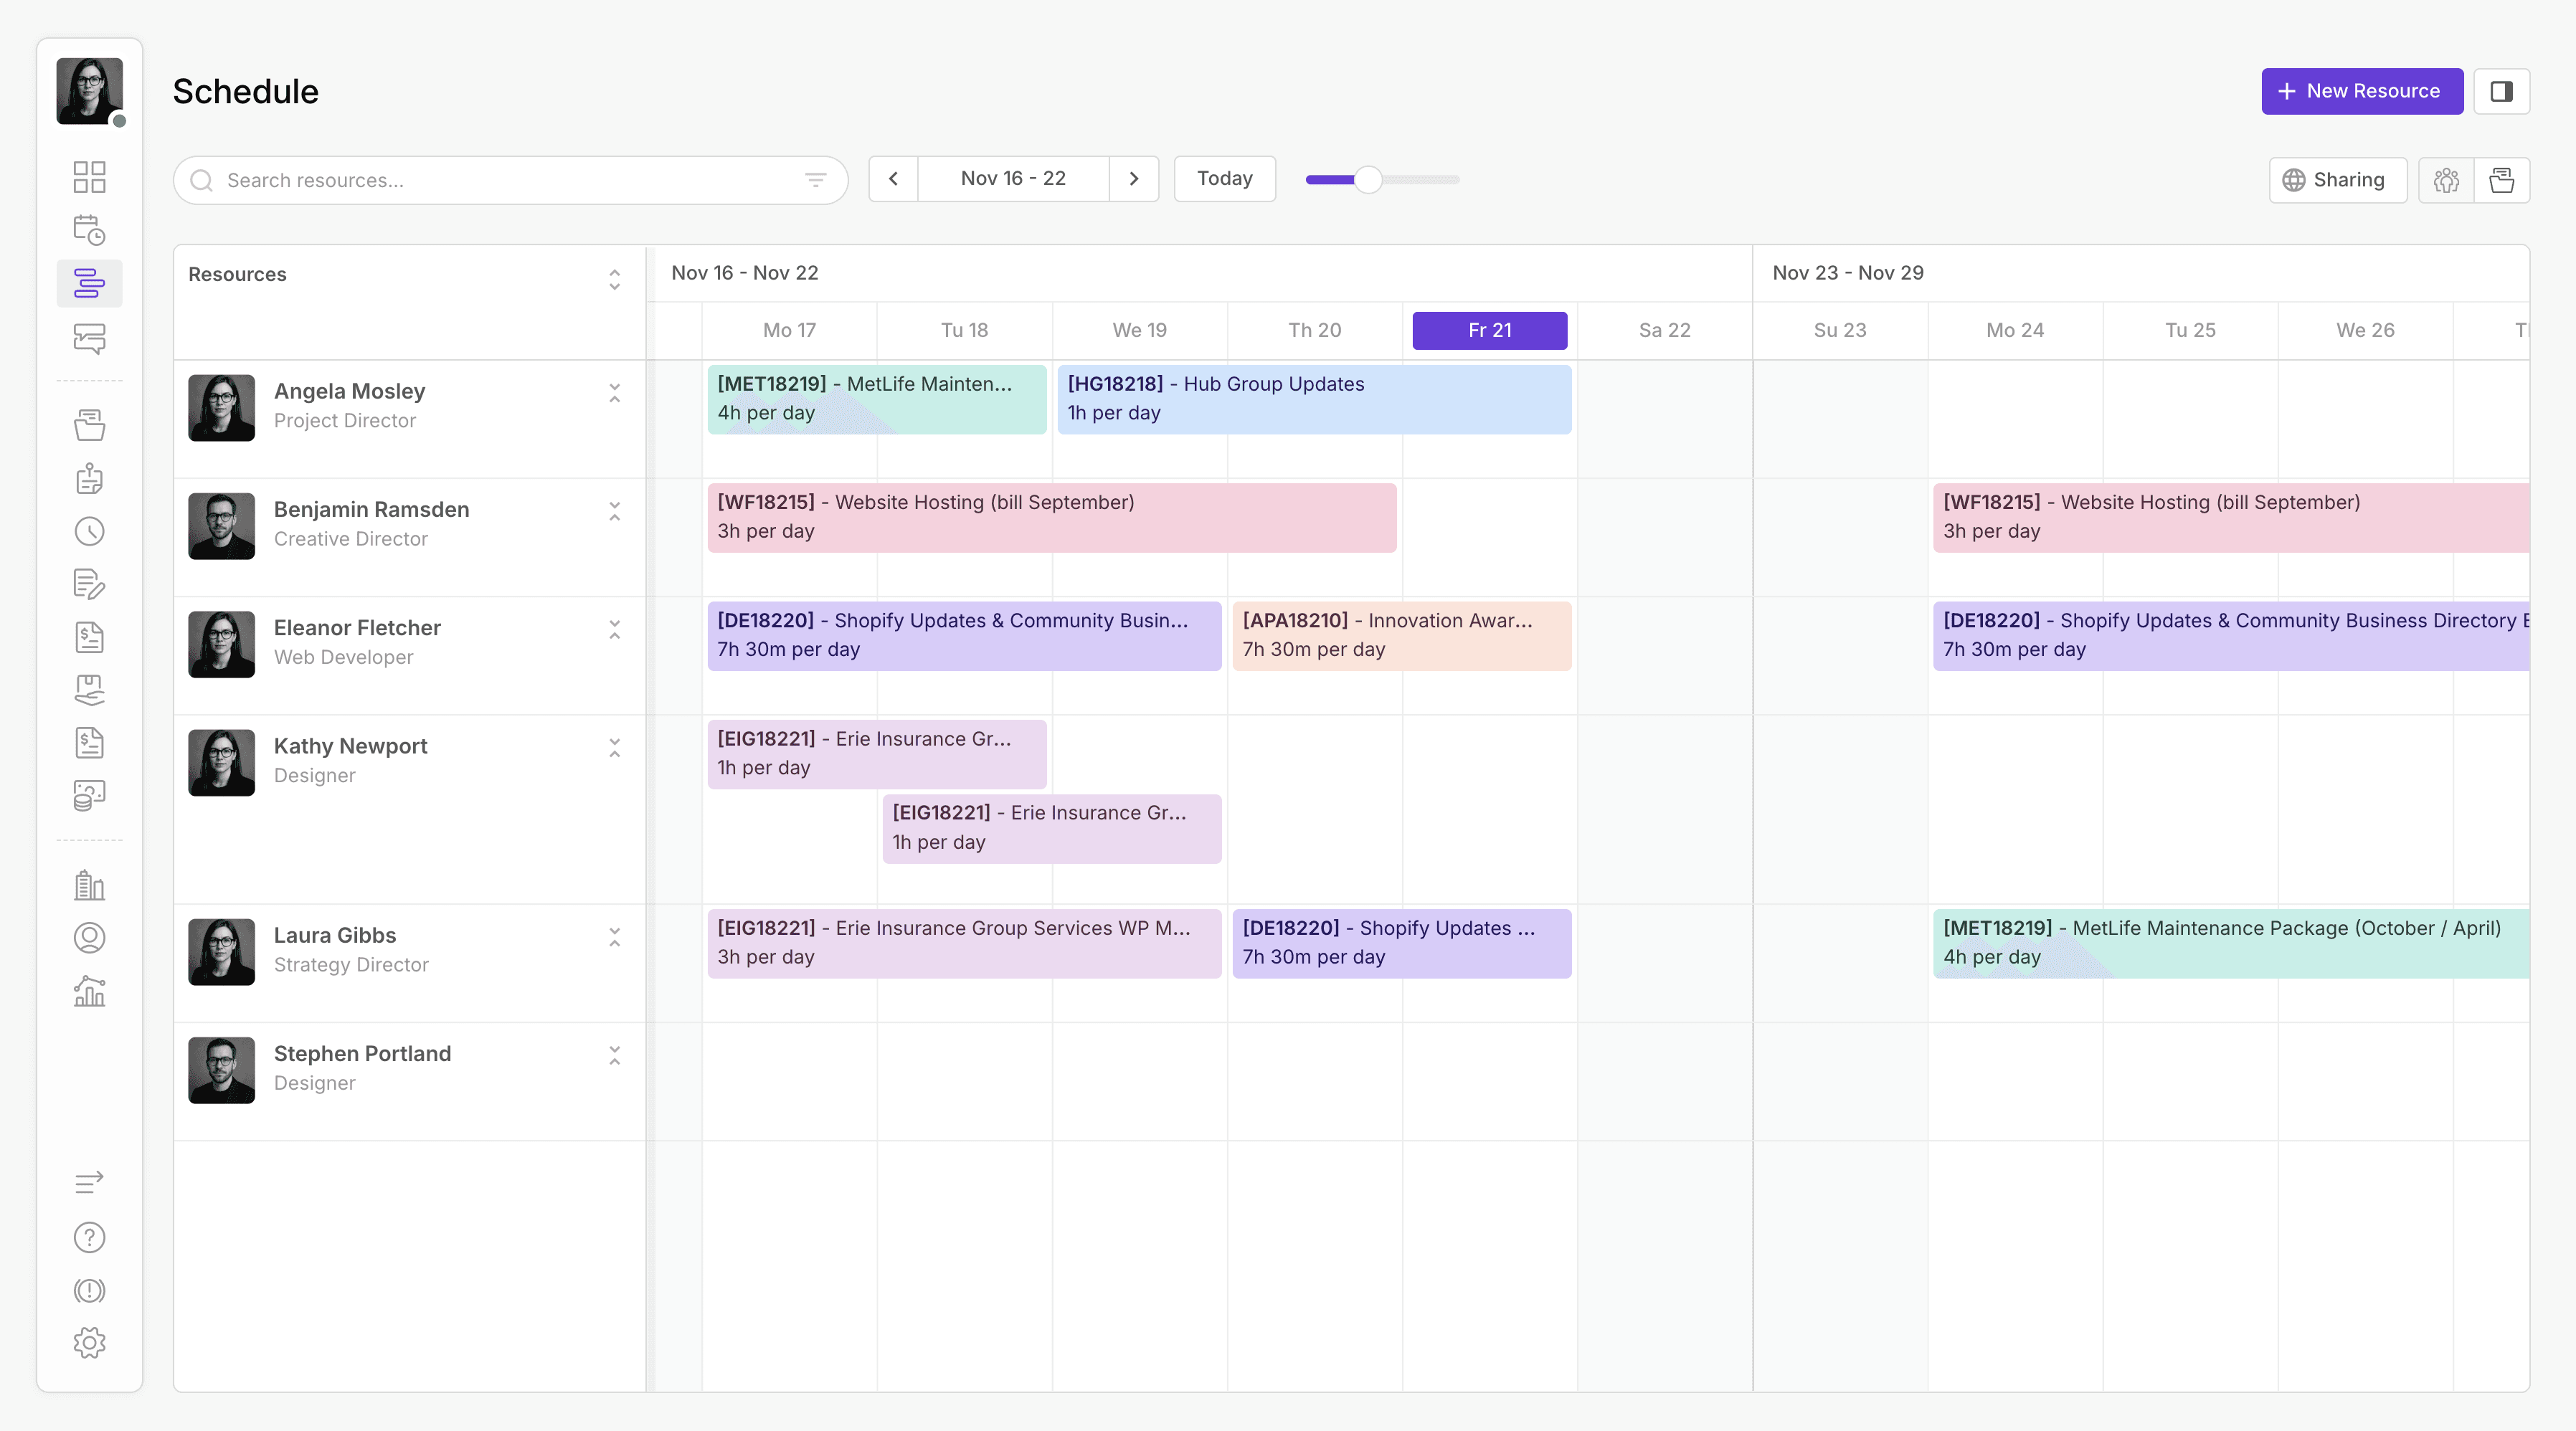Expand the collapsed sidebar menu arrow icon
The height and width of the screenshot is (1431, 2576).
[x=89, y=1182]
